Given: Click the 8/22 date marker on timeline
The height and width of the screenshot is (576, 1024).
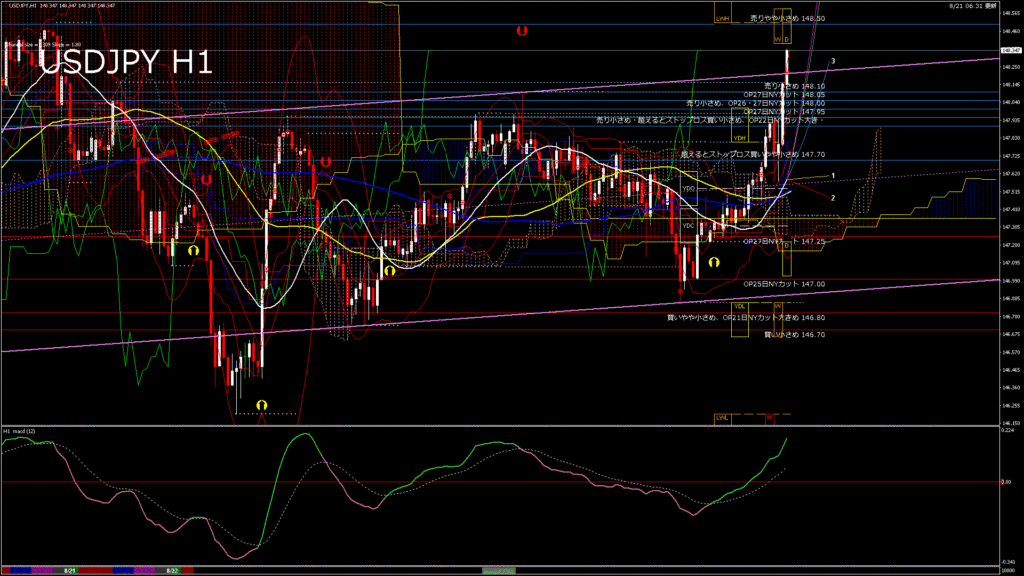Looking at the screenshot, I should [172, 570].
